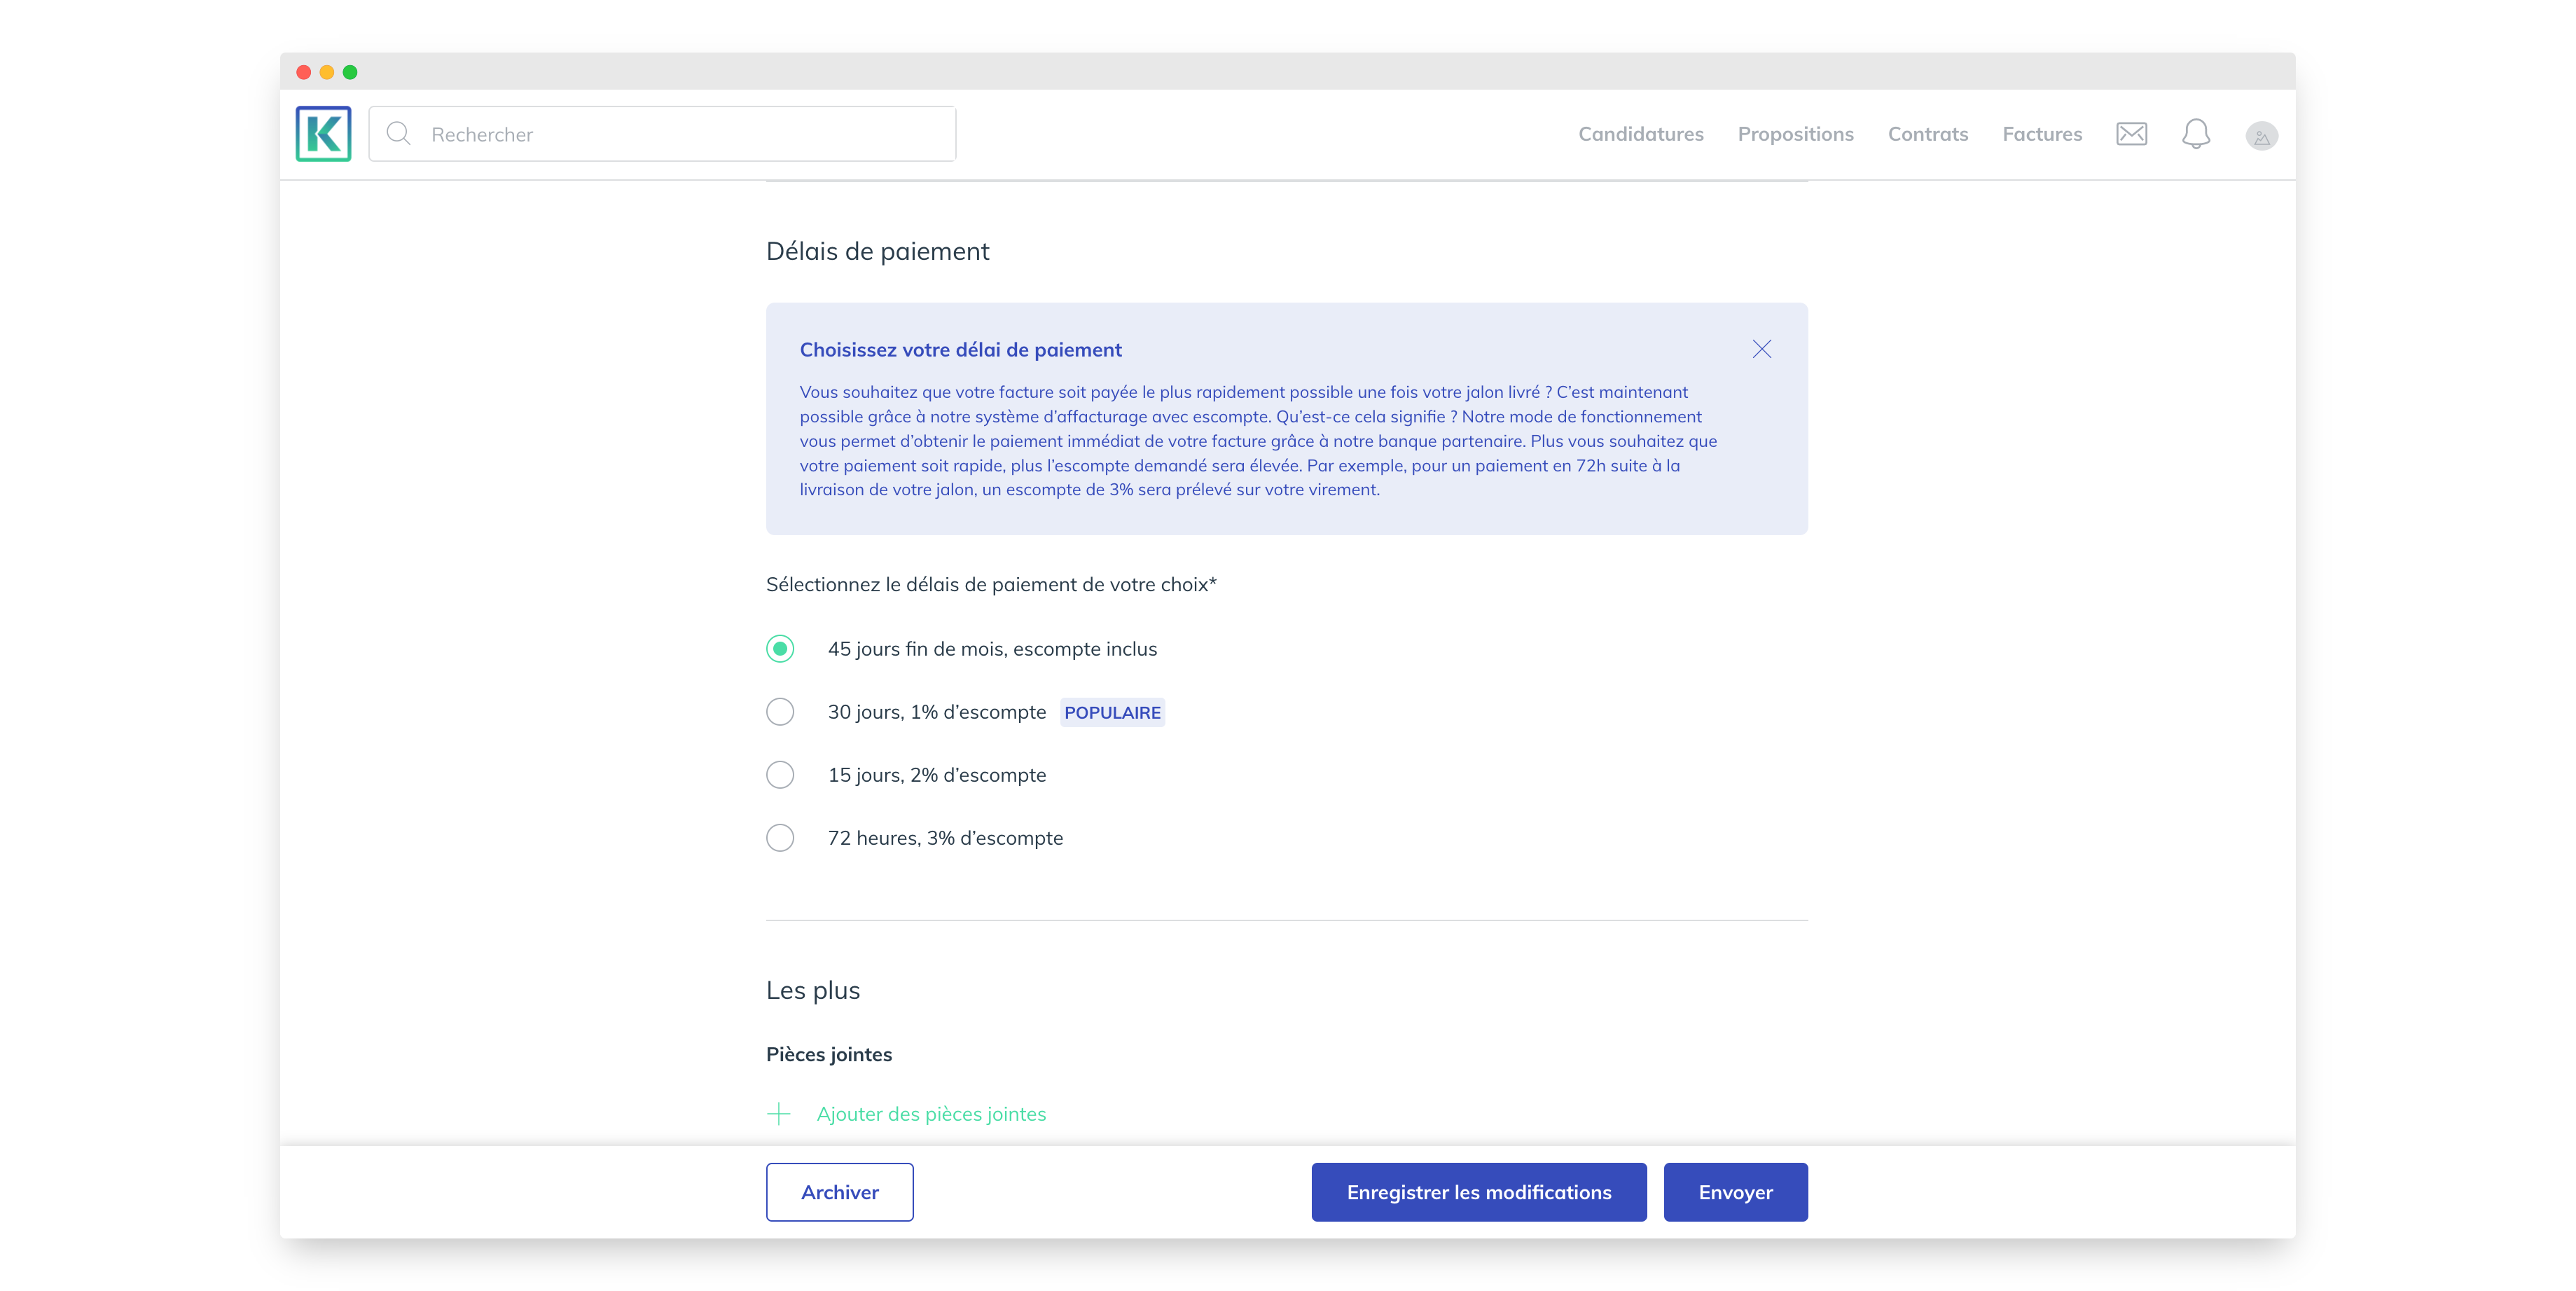This screenshot has width=2576, height=1291.
Task: Navigate to Contrats
Action: 1927,134
